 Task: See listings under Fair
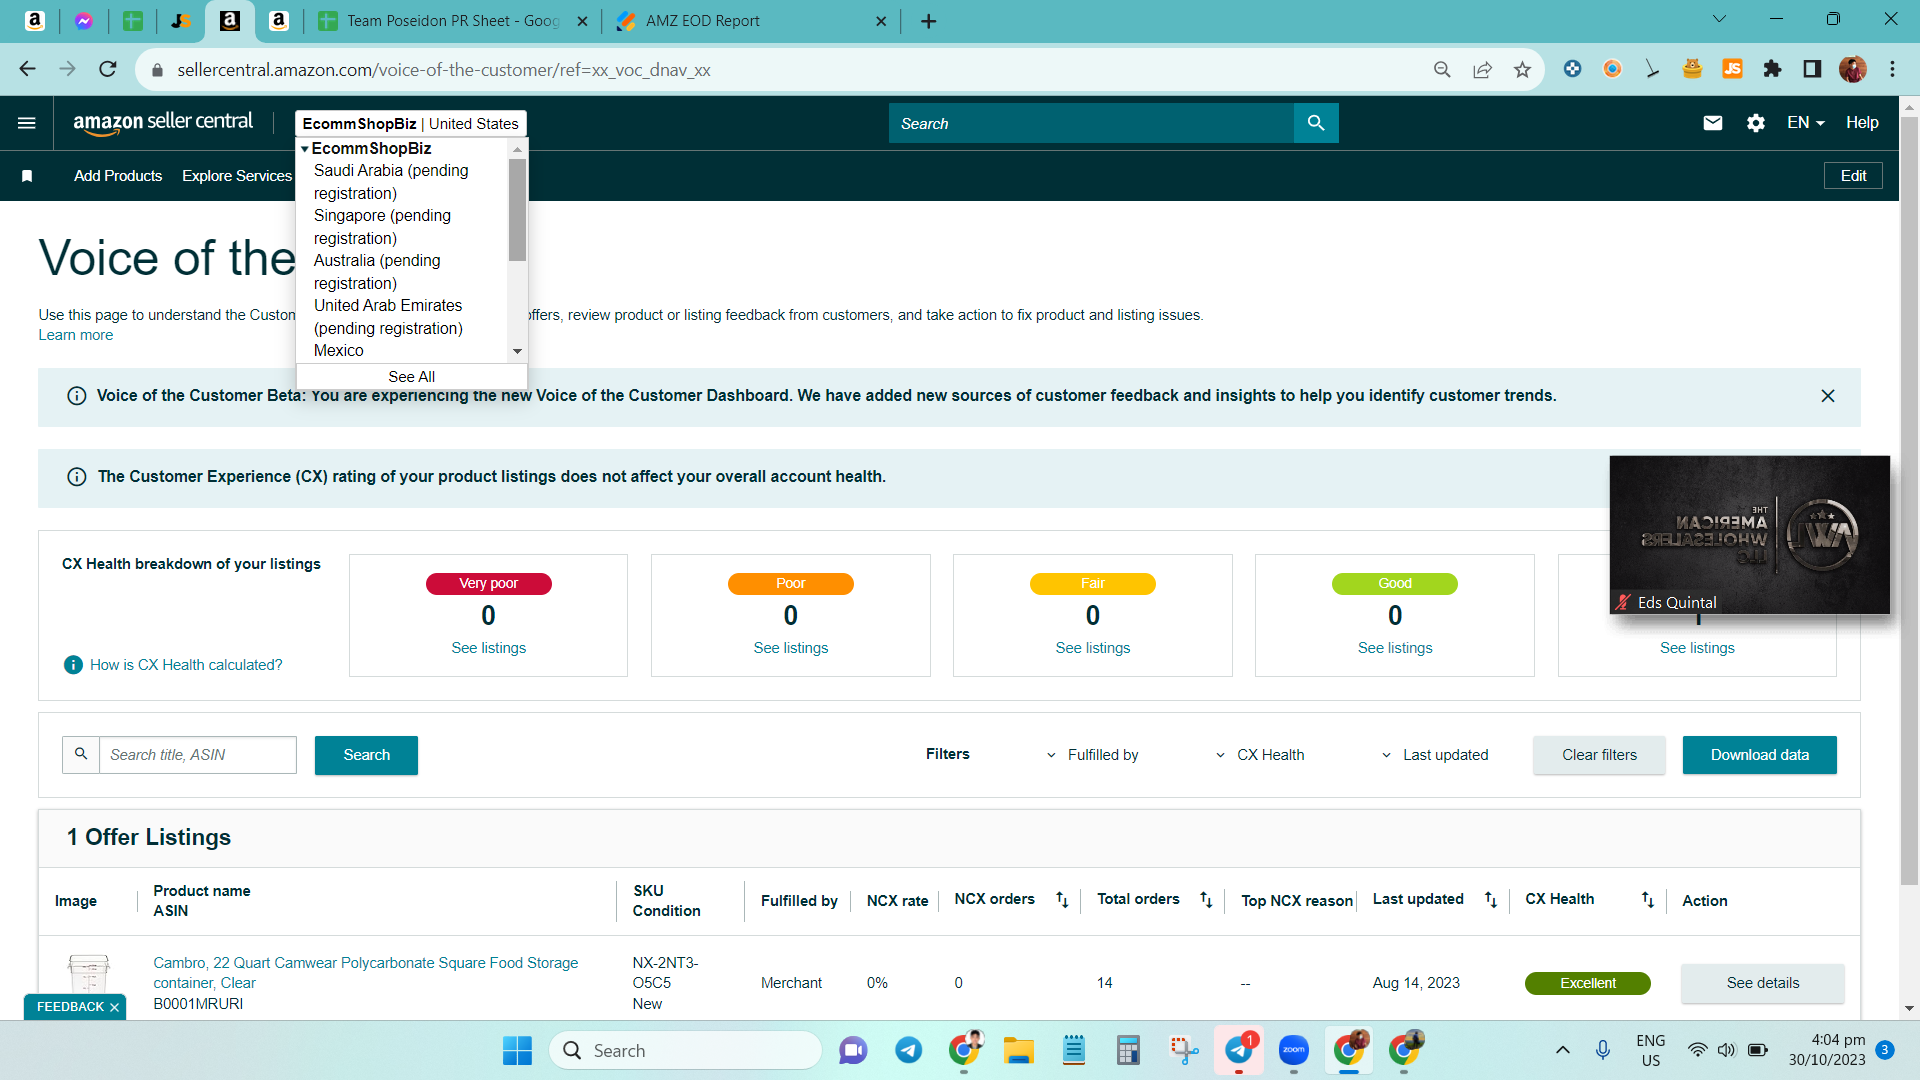click(x=1093, y=648)
